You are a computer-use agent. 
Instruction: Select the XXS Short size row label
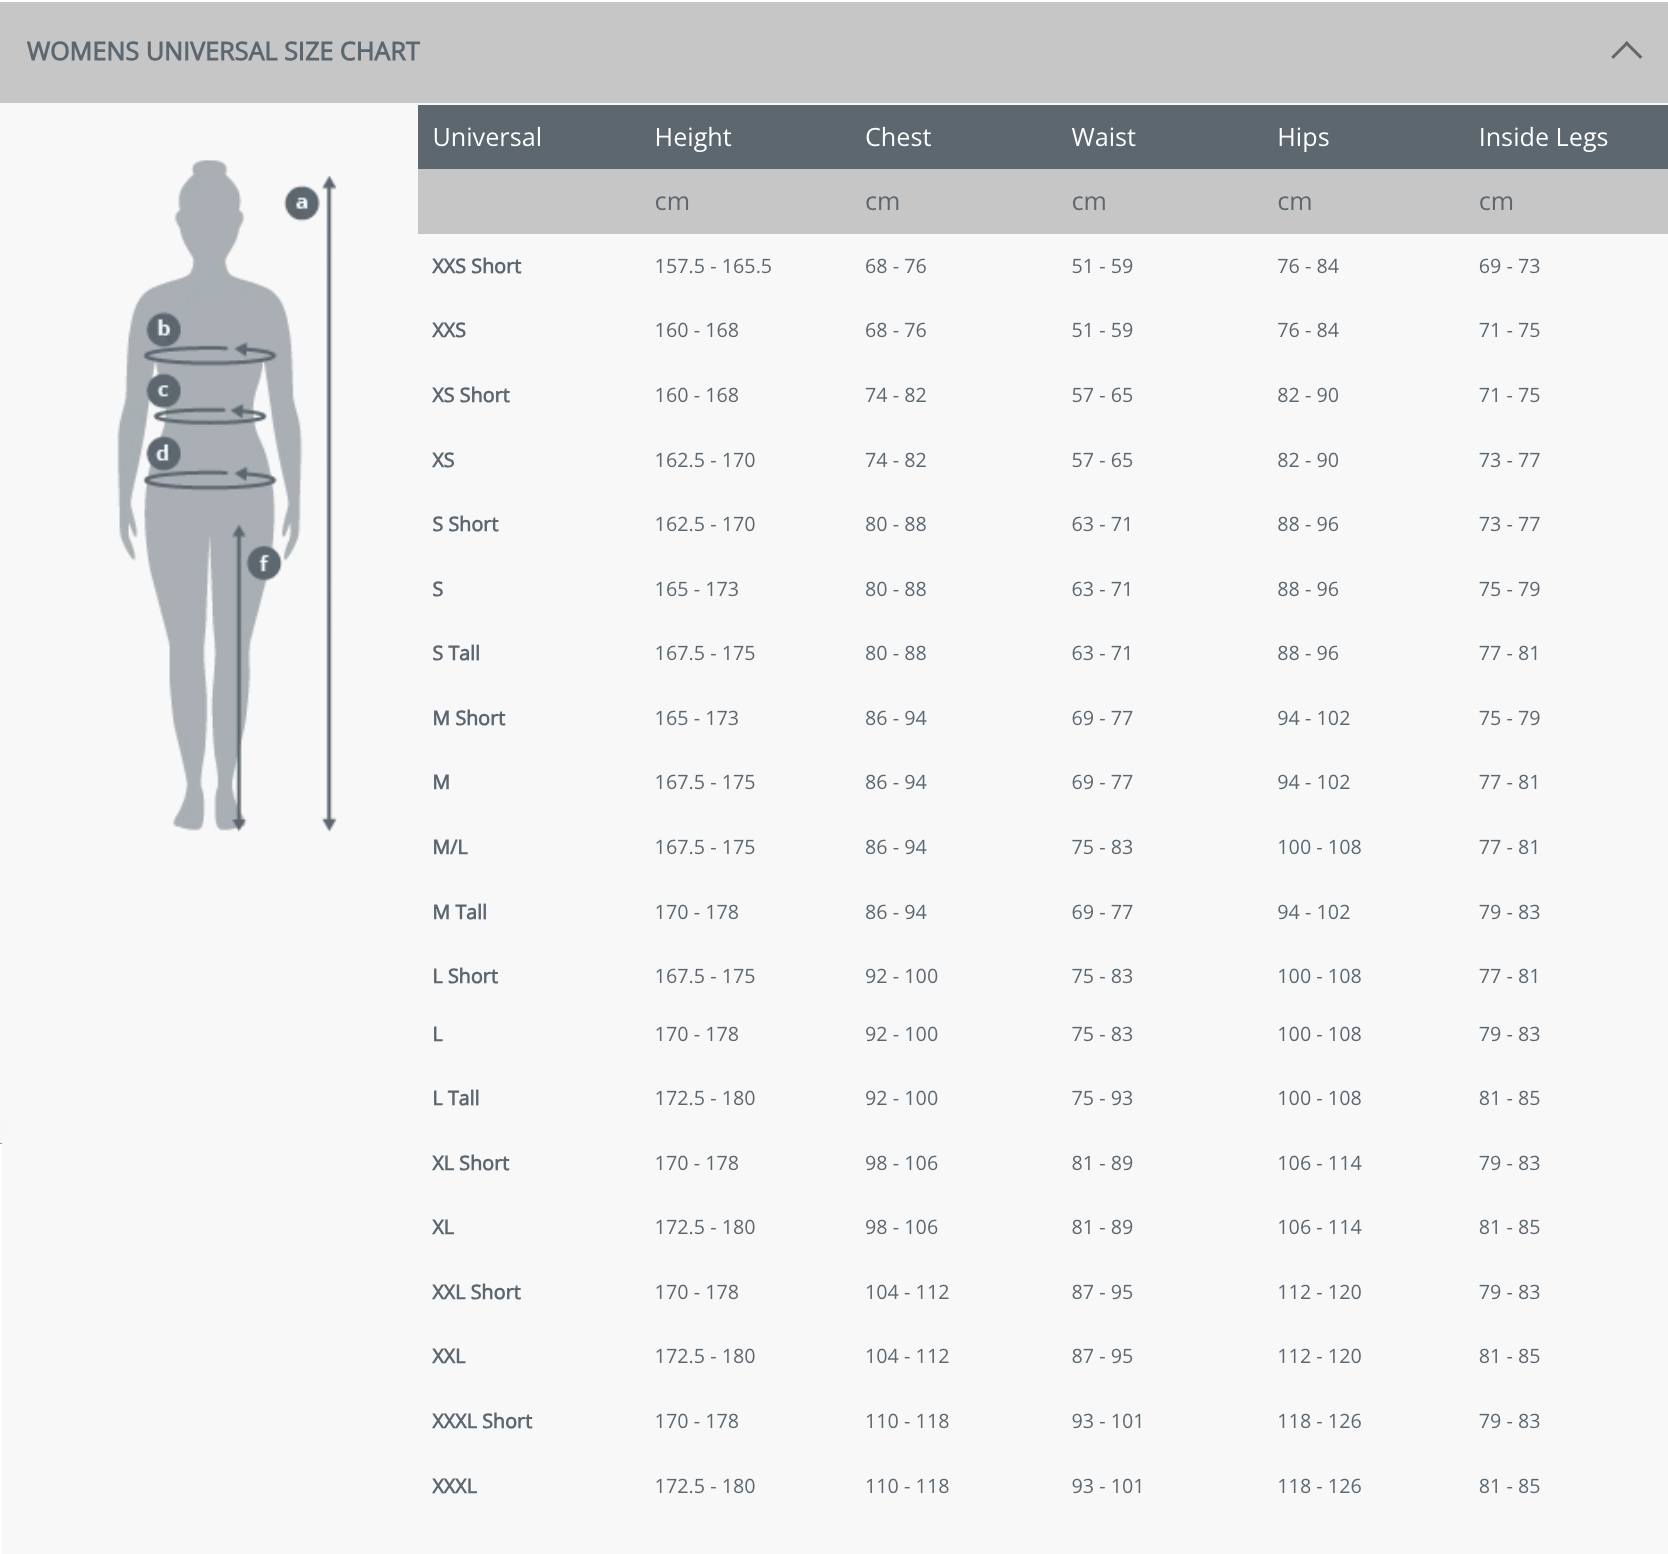(476, 266)
